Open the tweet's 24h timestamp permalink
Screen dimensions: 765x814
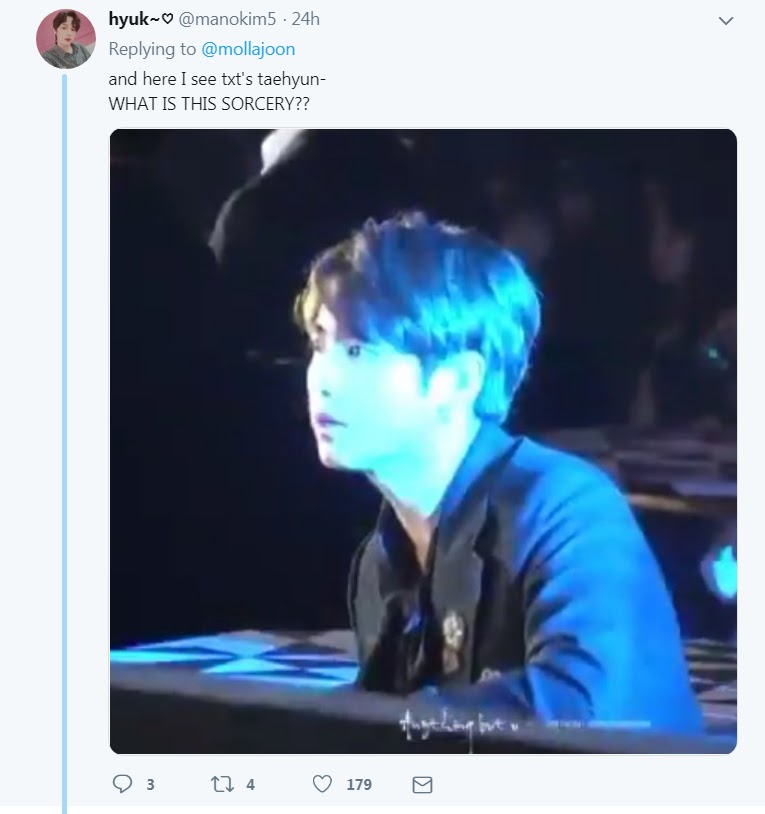305,19
